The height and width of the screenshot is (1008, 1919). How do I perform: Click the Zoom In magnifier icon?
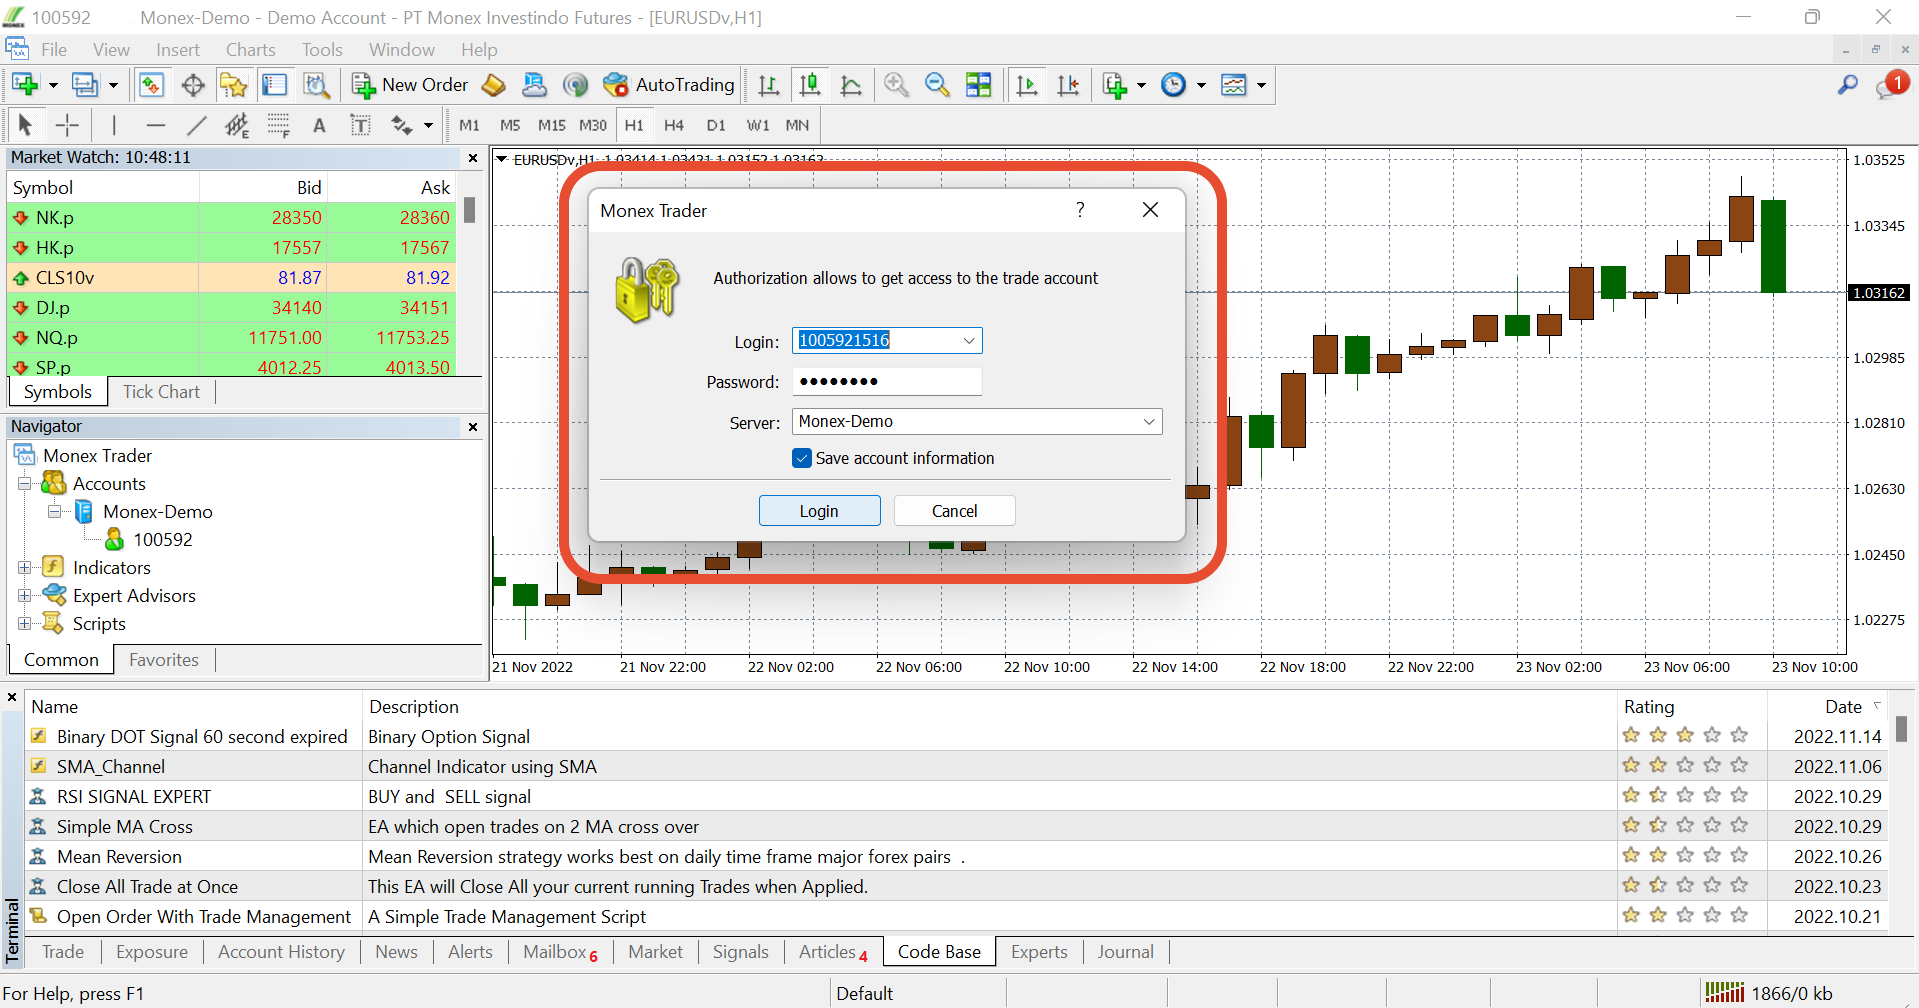click(x=896, y=85)
